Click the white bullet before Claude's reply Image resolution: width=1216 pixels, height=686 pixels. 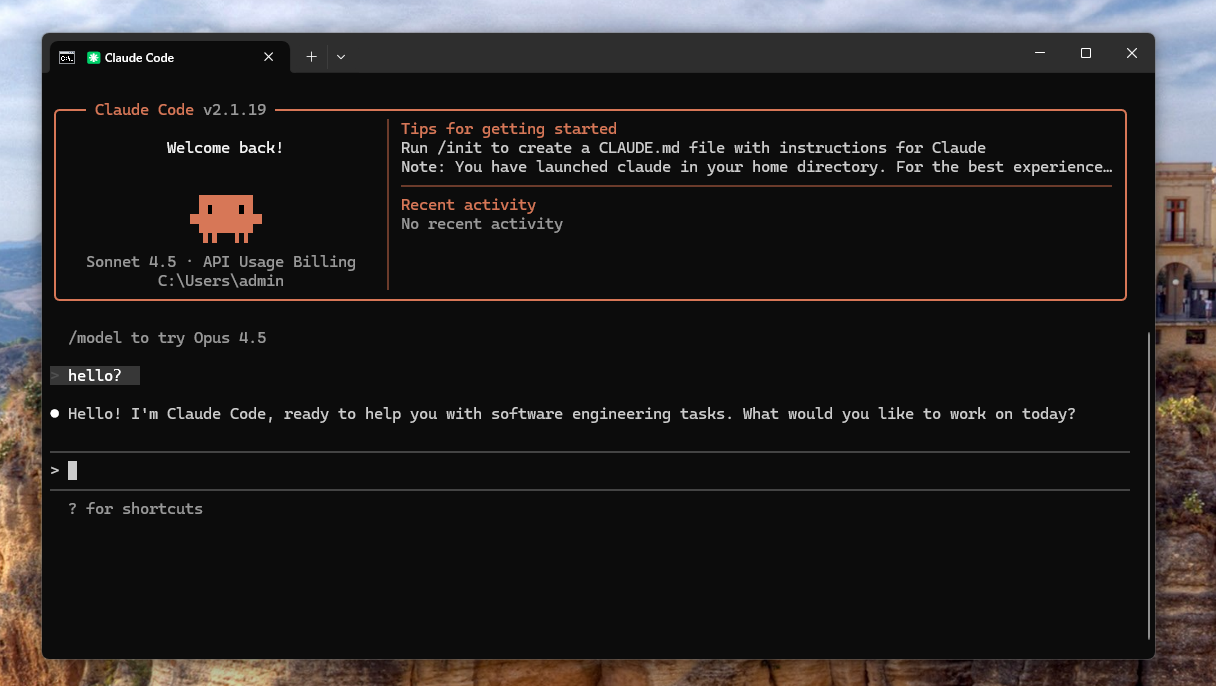pyautogui.click(x=55, y=413)
